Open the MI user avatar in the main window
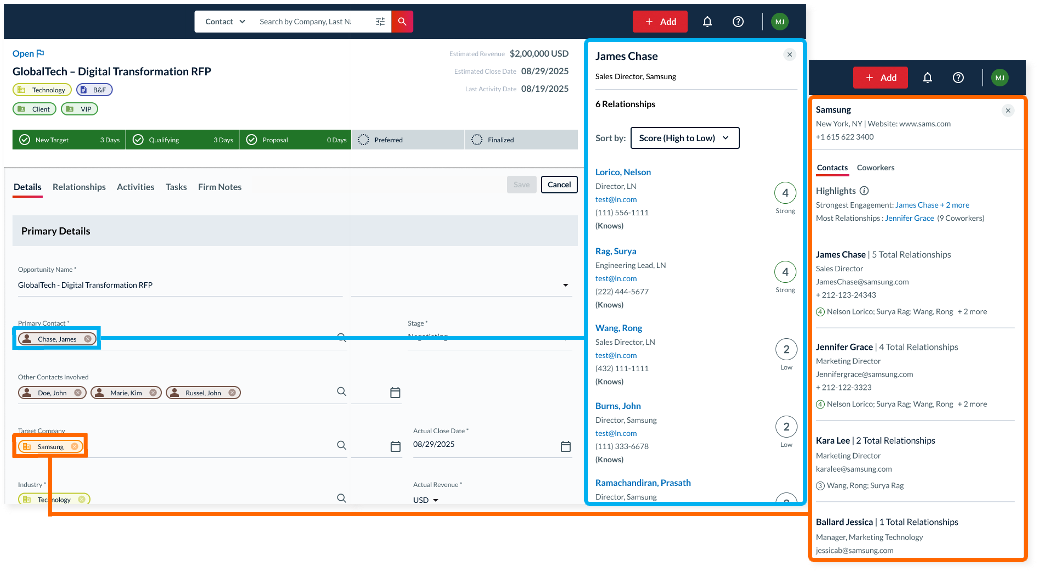This screenshot has height=574, width=1040. (x=780, y=22)
